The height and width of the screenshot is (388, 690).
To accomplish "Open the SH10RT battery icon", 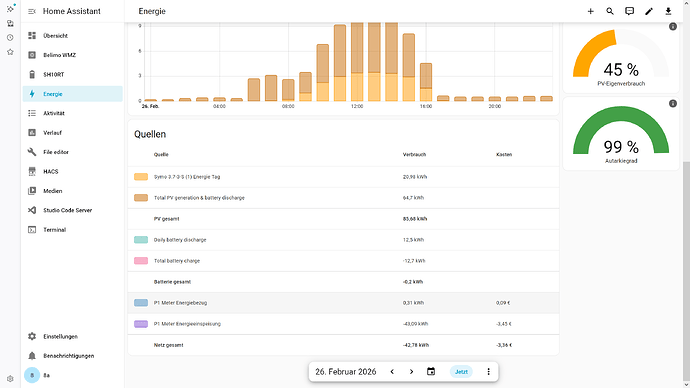I will [x=32, y=74].
